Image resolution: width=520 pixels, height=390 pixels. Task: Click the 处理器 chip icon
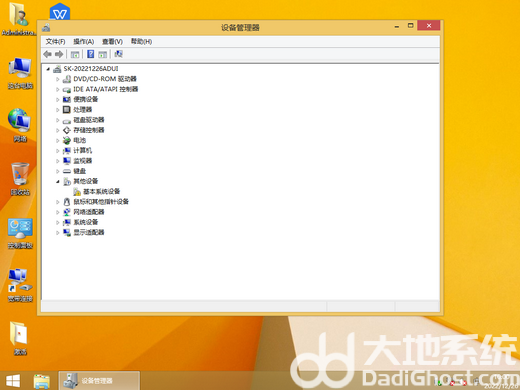[67, 110]
